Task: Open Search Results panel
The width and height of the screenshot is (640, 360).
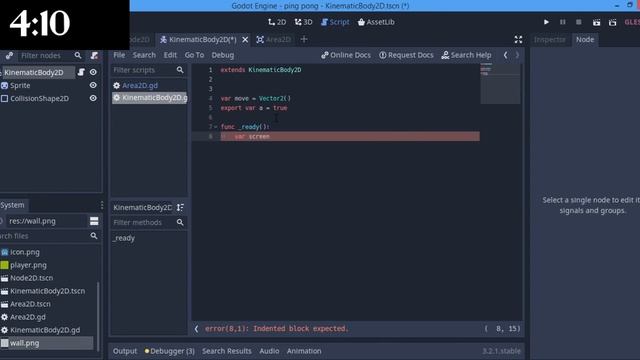Action: tap(227, 351)
